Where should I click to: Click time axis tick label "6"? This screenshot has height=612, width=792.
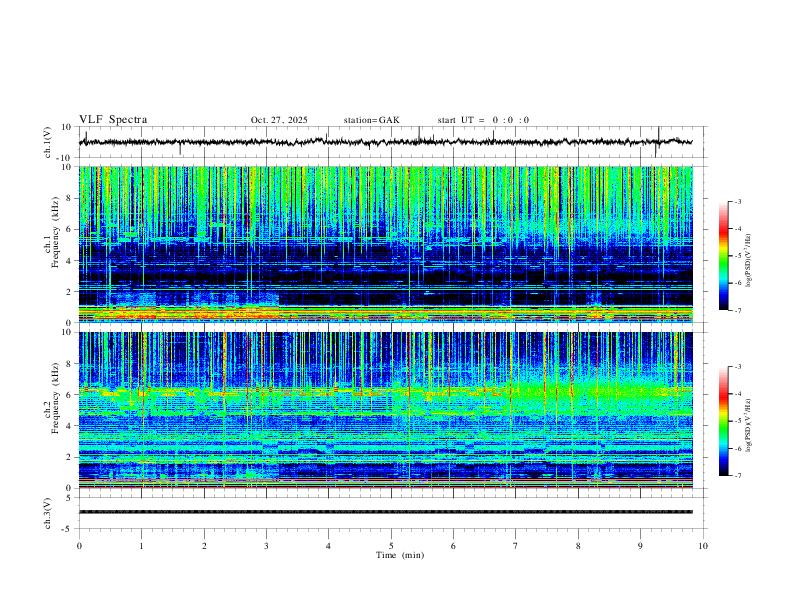453,546
